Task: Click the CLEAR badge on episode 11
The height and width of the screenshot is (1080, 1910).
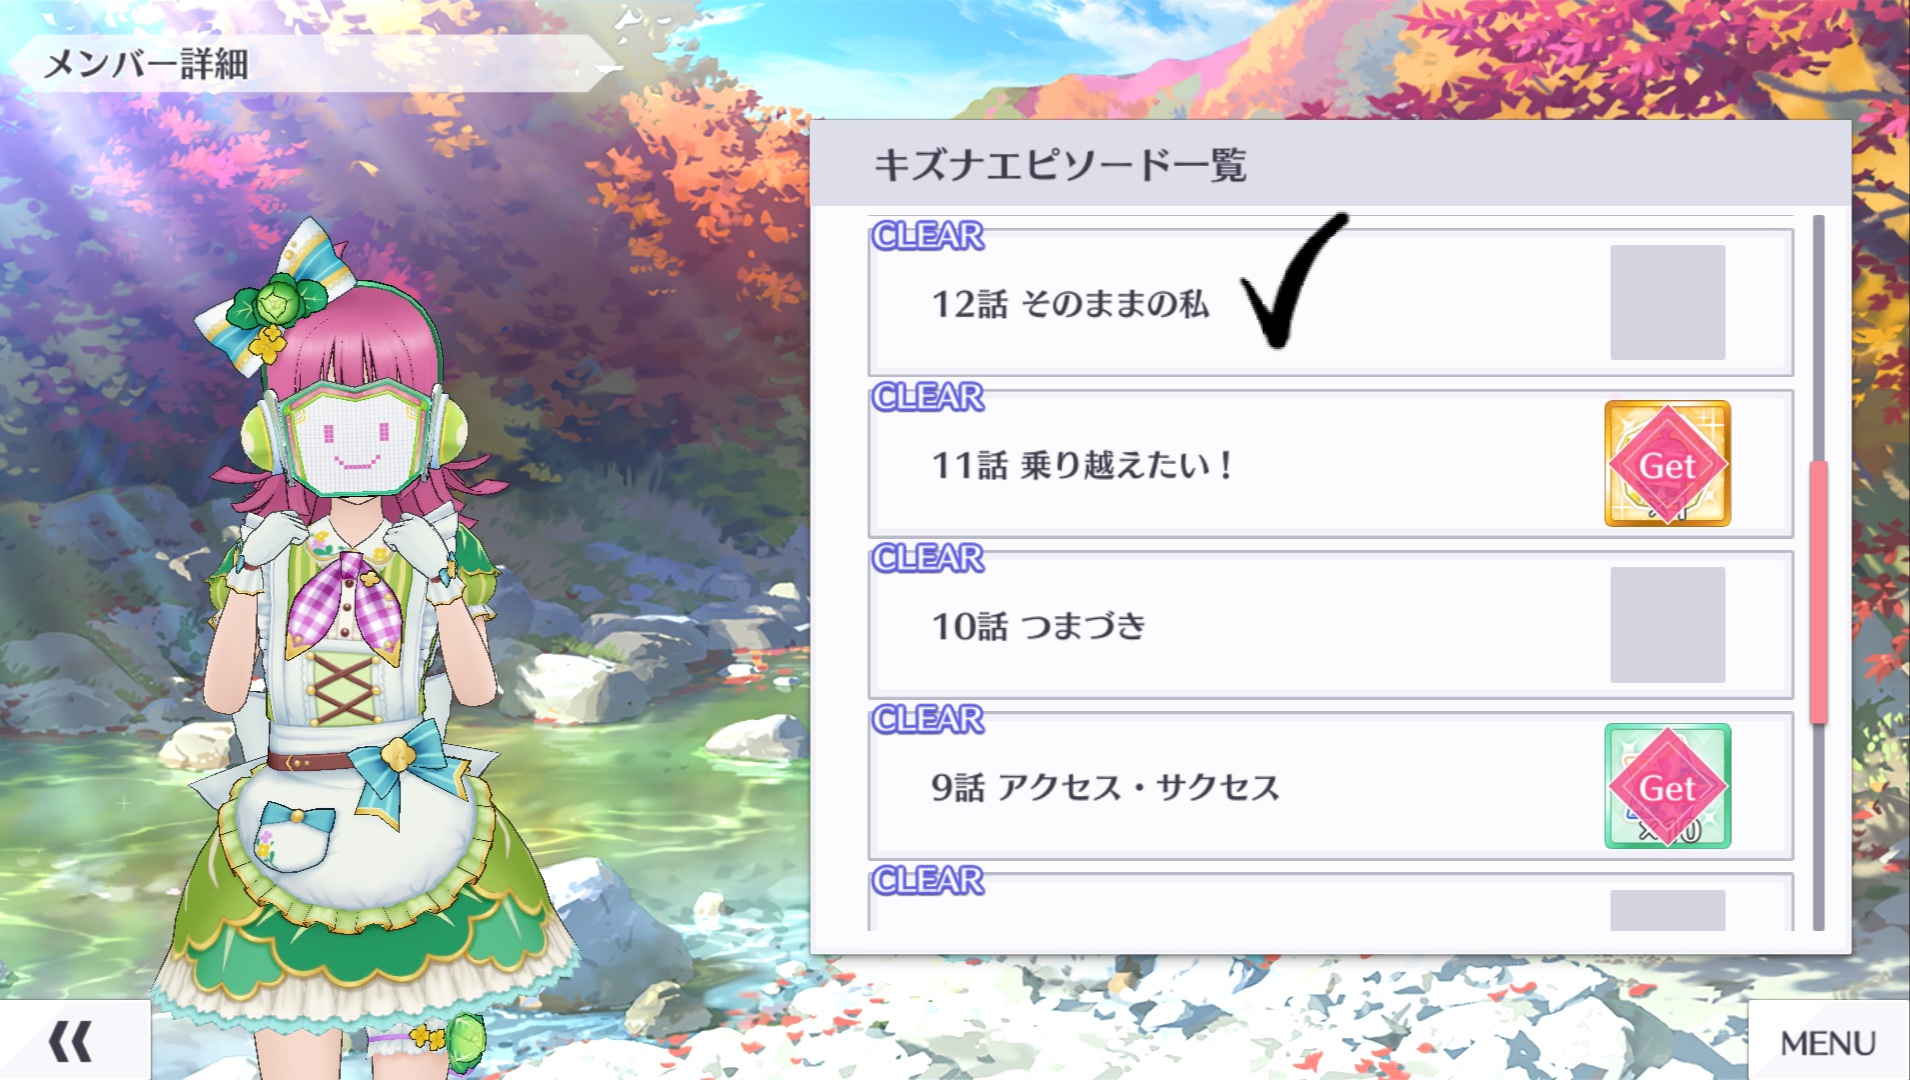Action: click(927, 397)
